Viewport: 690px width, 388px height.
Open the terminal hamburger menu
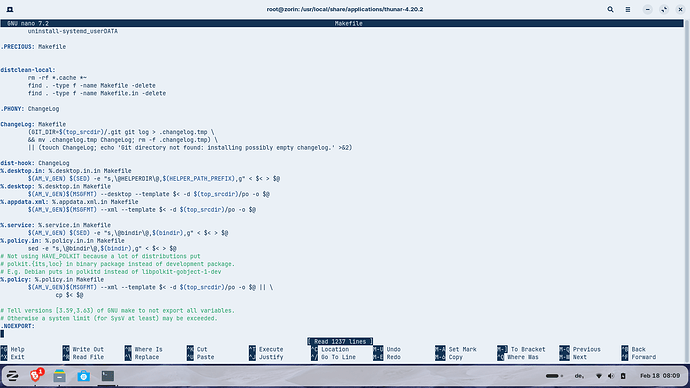(628, 9)
